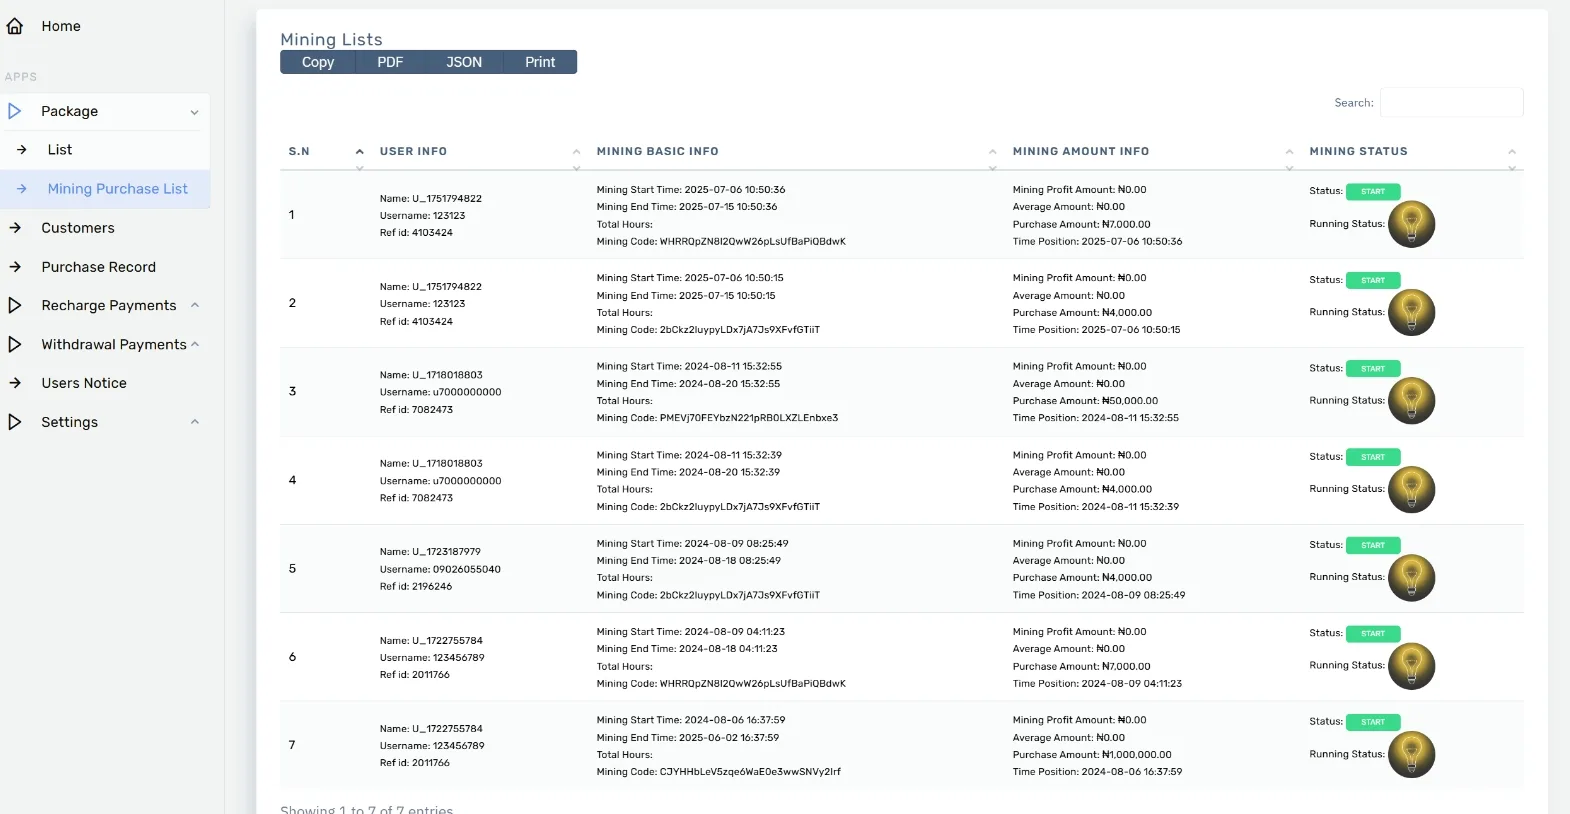Expand the Withdrawal Payments chevron

[x=195, y=344]
